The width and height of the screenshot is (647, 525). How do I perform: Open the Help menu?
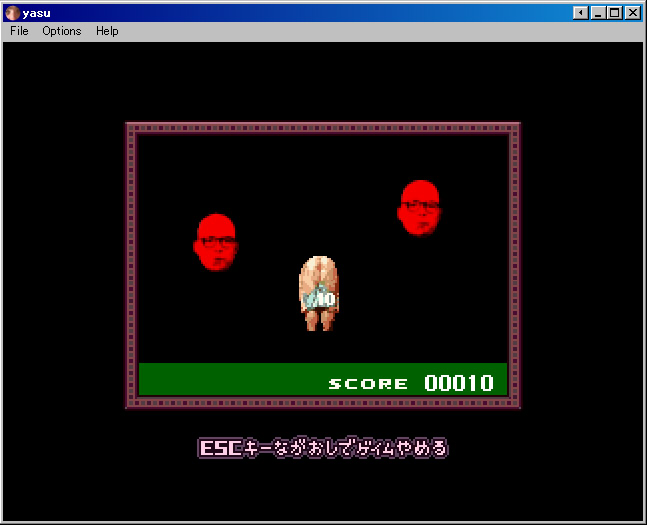107,31
